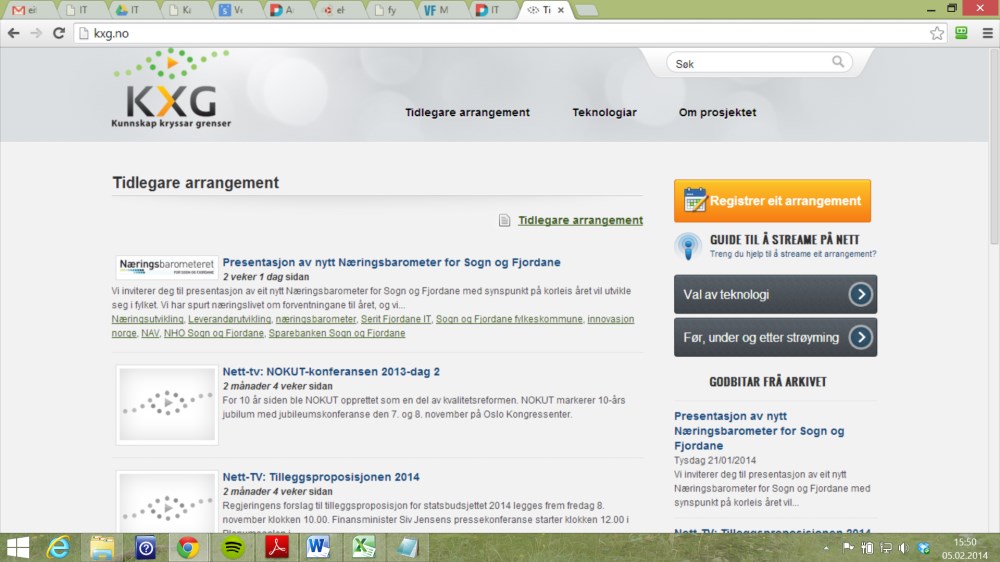
Task: Click the KXG logo
Action: pos(171,88)
